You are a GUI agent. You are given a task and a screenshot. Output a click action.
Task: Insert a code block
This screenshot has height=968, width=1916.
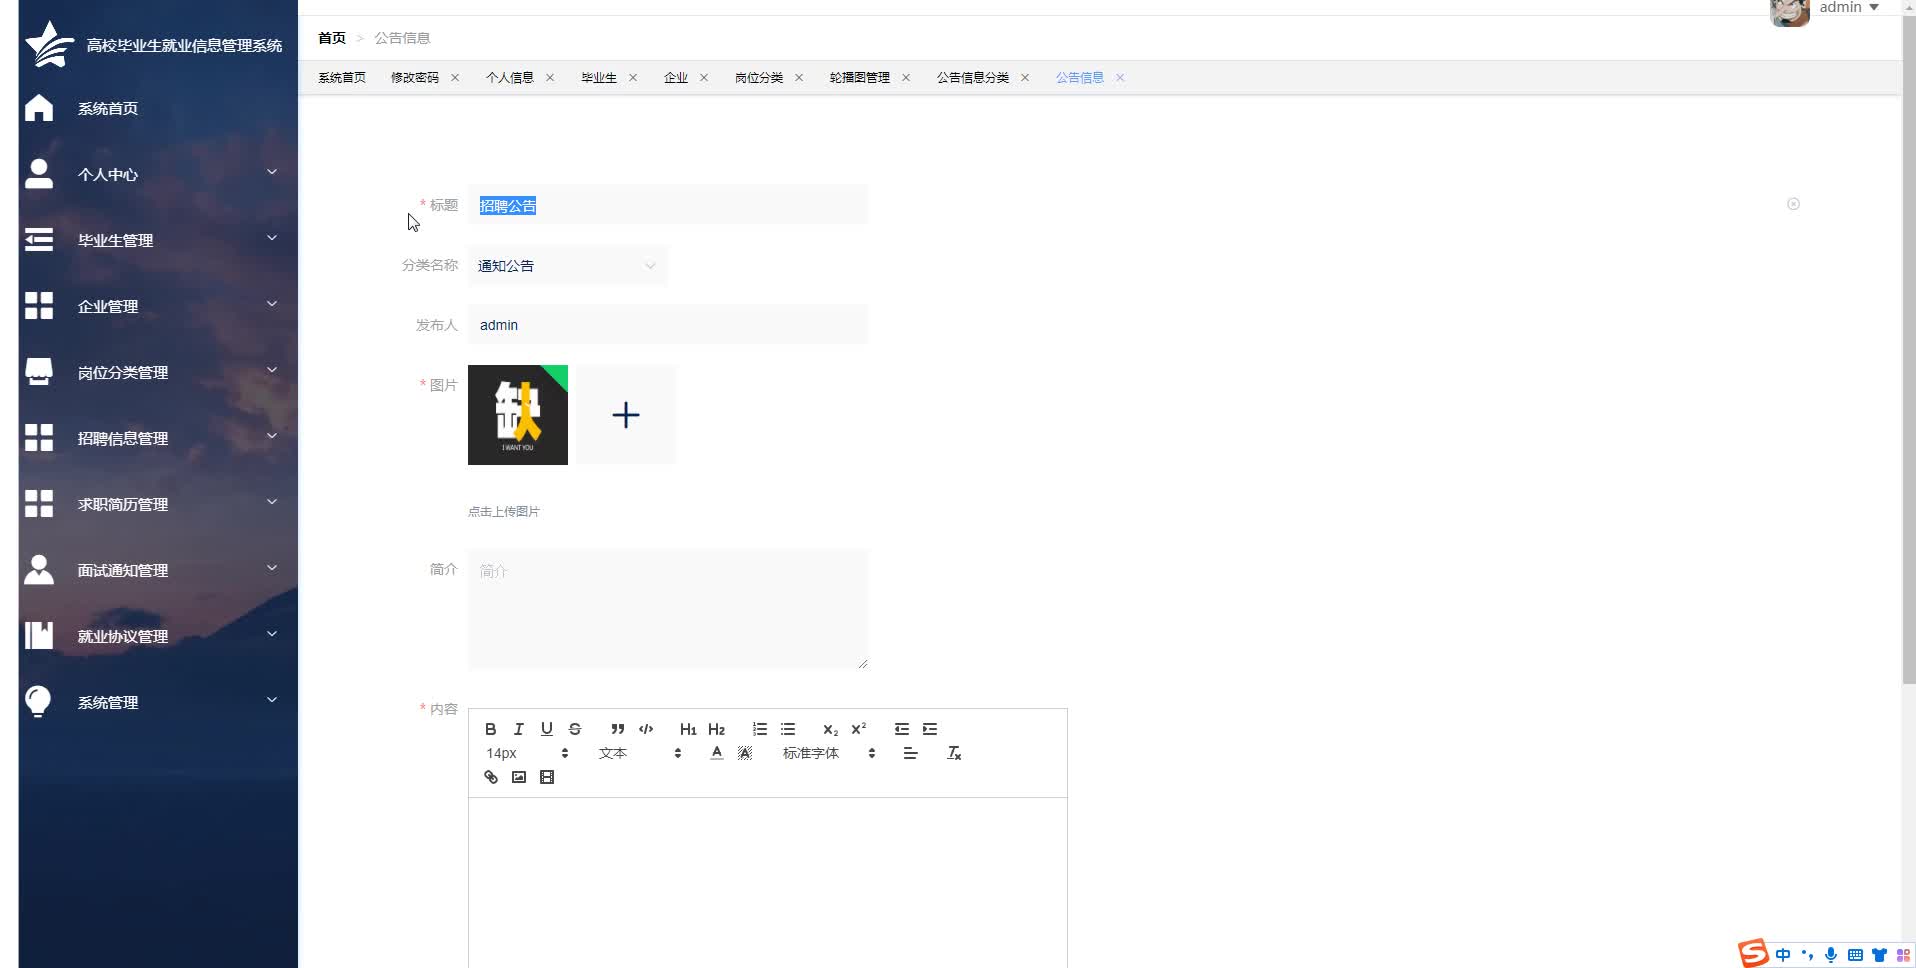(x=646, y=729)
